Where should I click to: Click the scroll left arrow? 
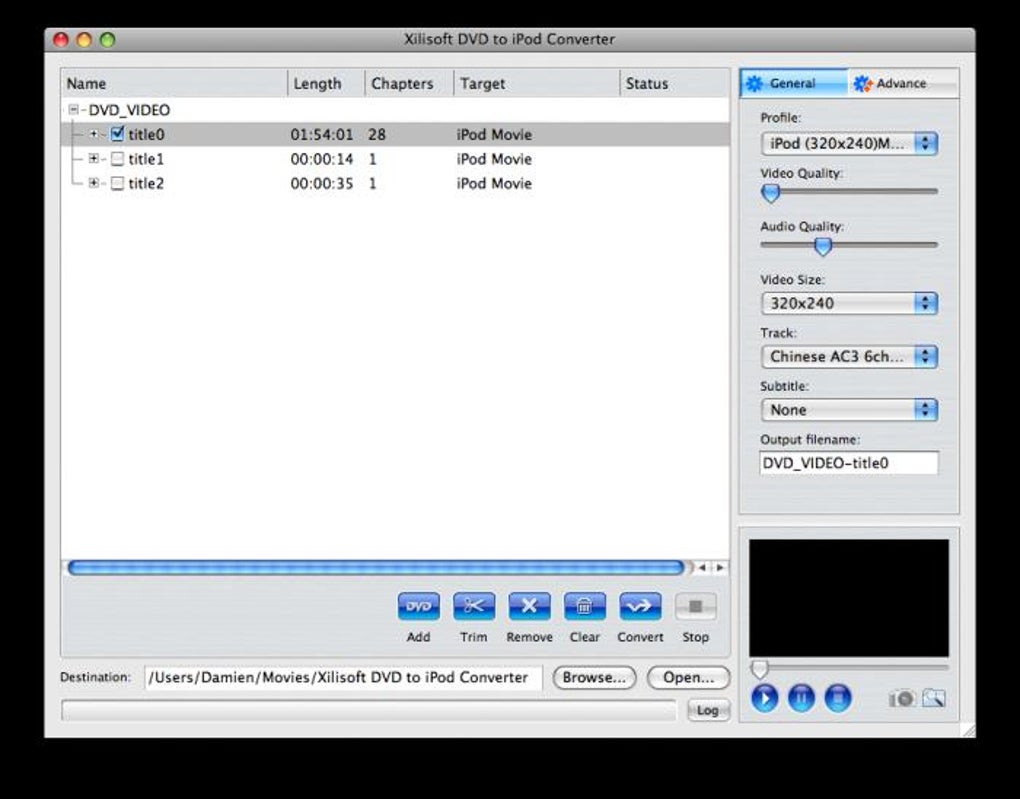[x=702, y=567]
